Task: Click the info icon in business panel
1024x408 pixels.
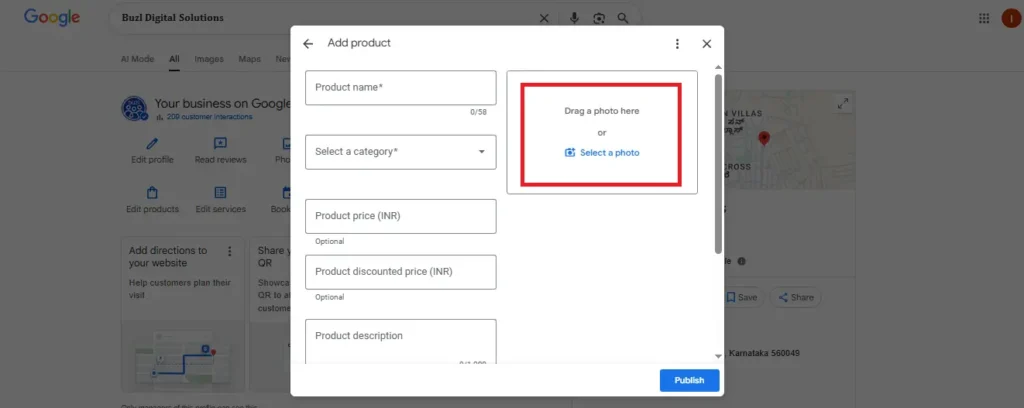Action: 741,261
